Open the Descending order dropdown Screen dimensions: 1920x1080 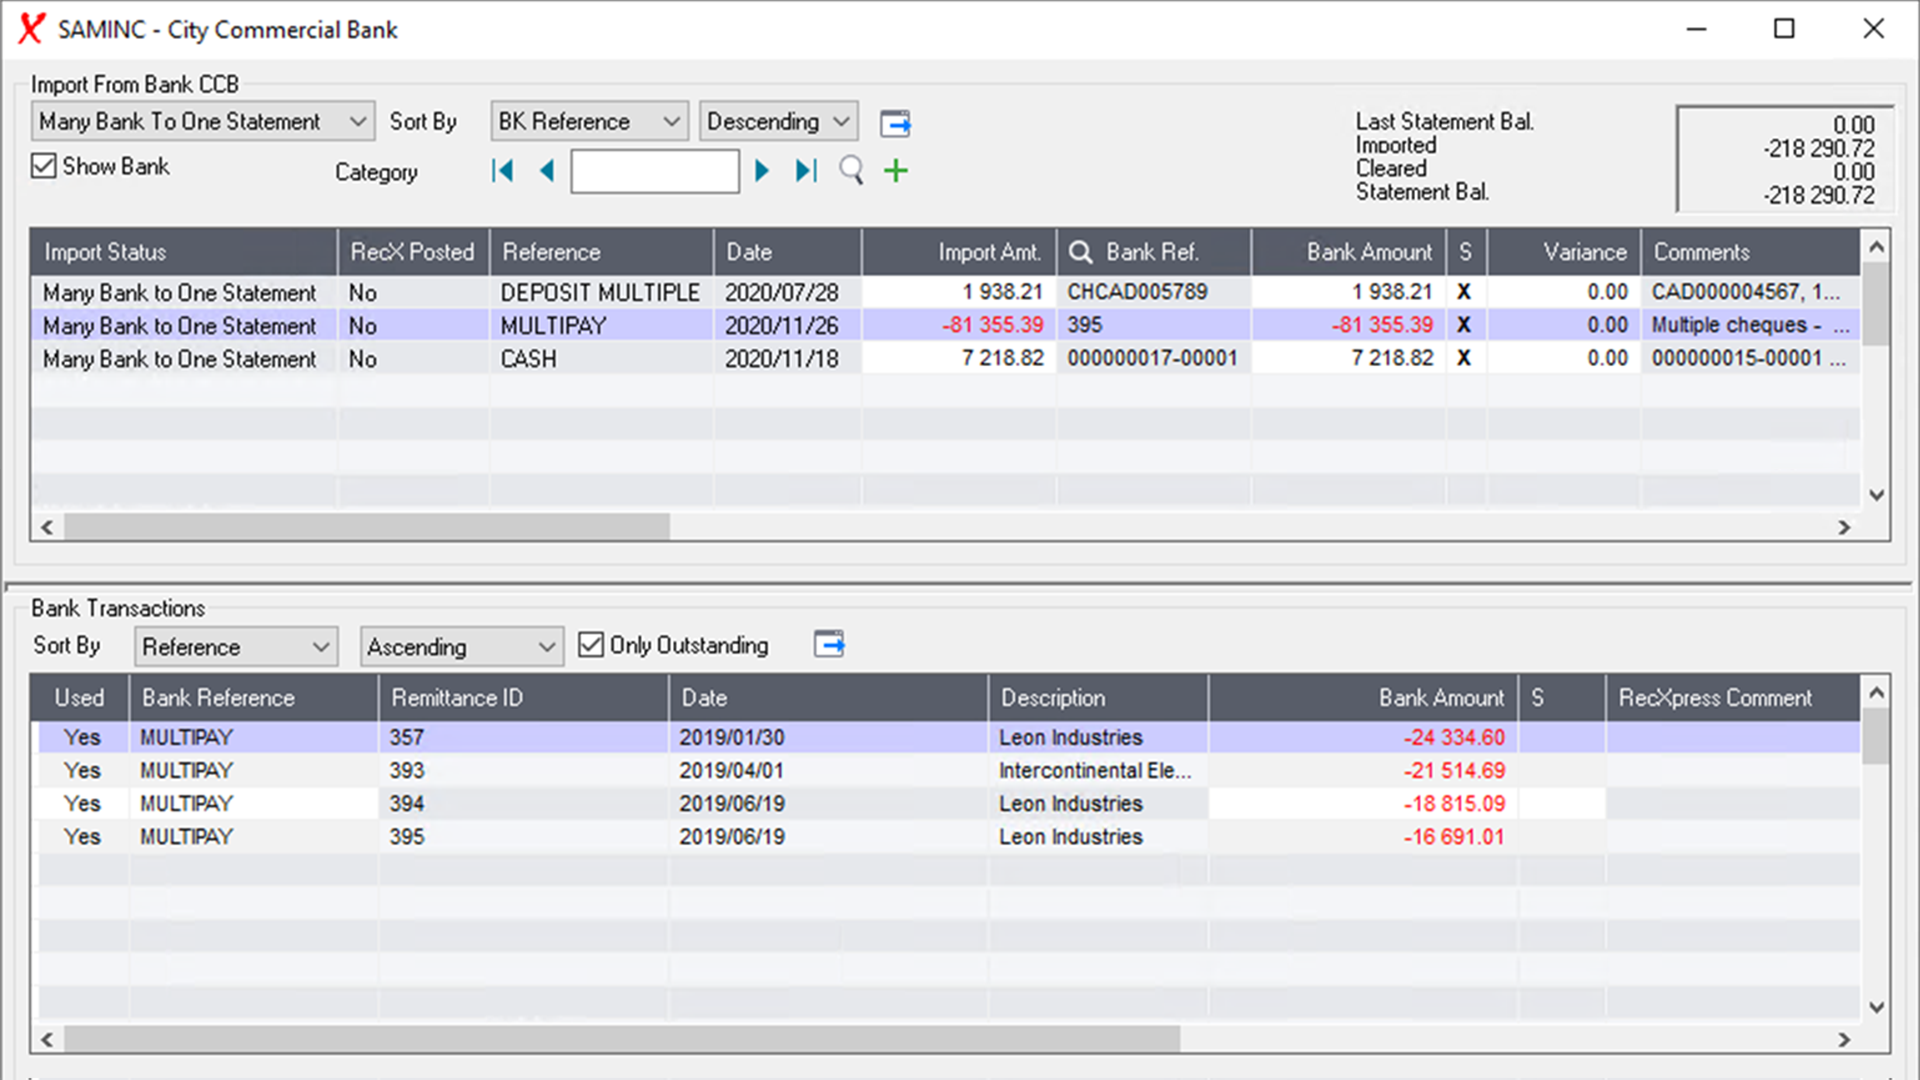[x=778, y=122]
